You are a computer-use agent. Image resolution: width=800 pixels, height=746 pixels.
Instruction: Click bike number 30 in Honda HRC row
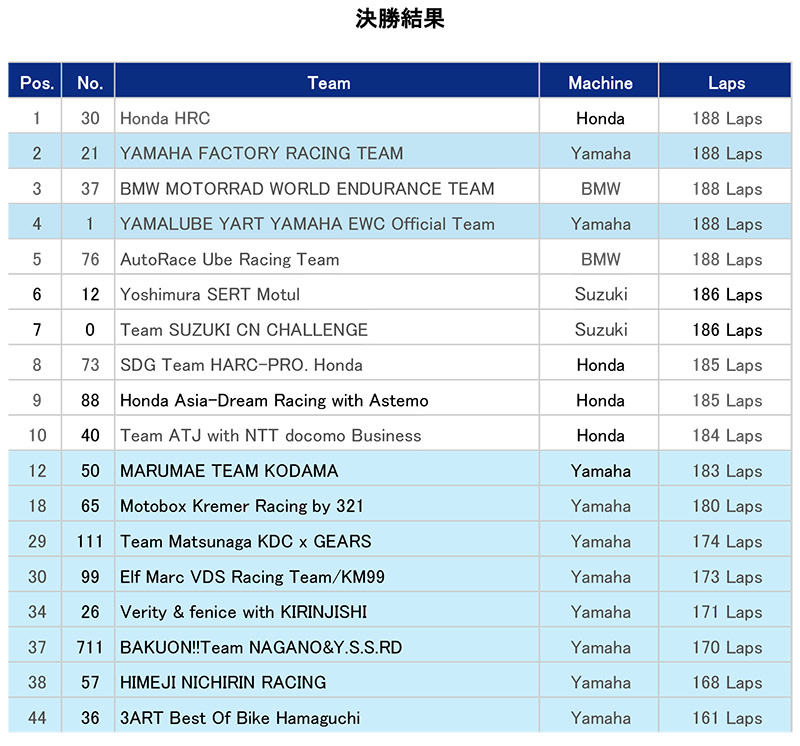click(89, 118)
